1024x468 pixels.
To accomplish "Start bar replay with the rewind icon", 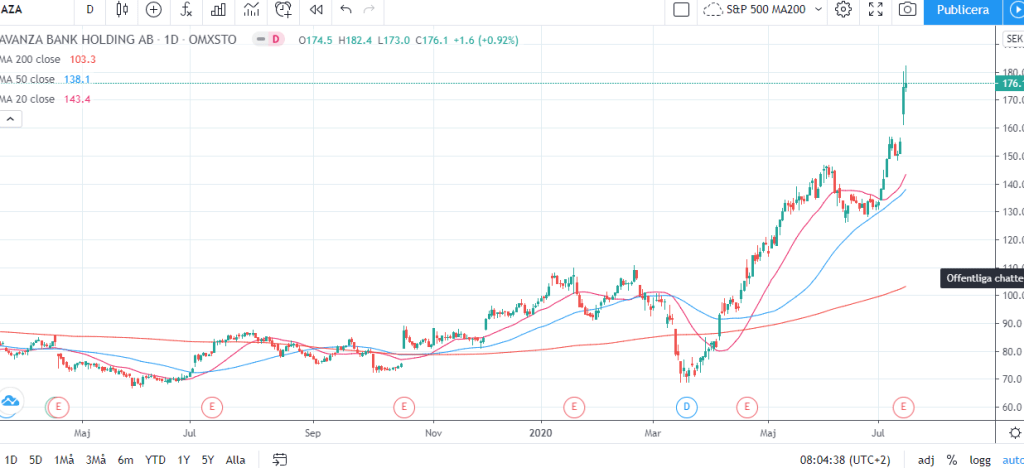I will click(316, 10).
